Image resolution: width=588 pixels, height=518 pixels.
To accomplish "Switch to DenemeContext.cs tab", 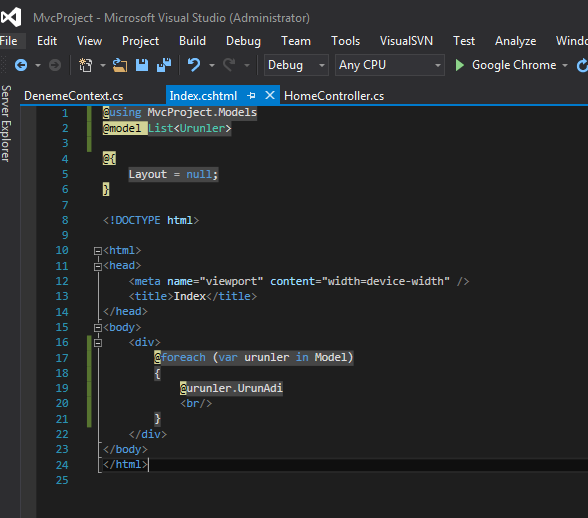I will tap(74, 96).
